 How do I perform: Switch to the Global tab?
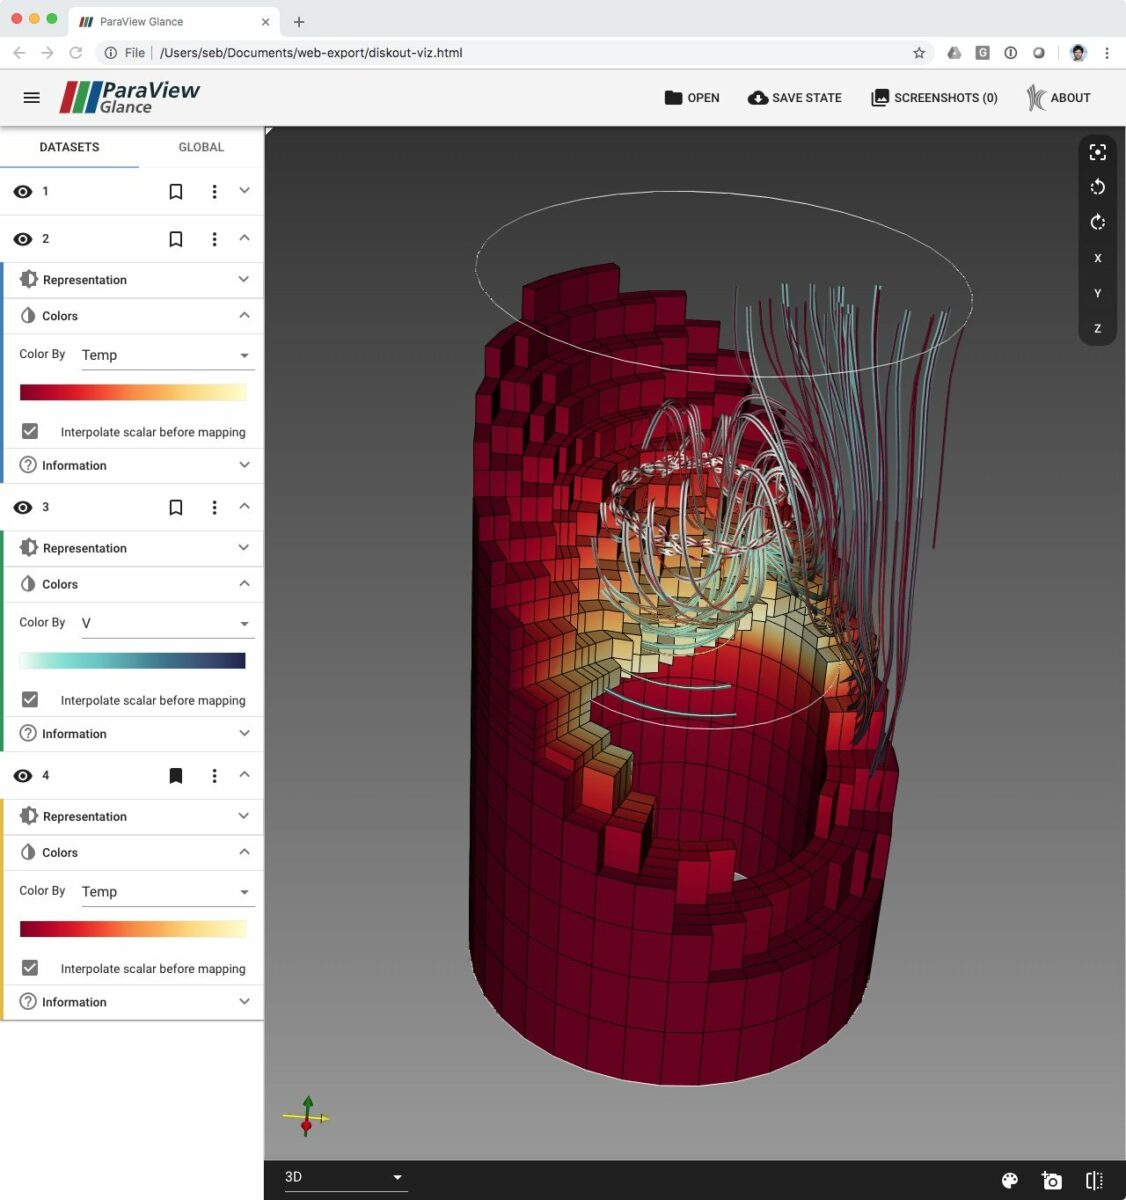click(201, 147)
